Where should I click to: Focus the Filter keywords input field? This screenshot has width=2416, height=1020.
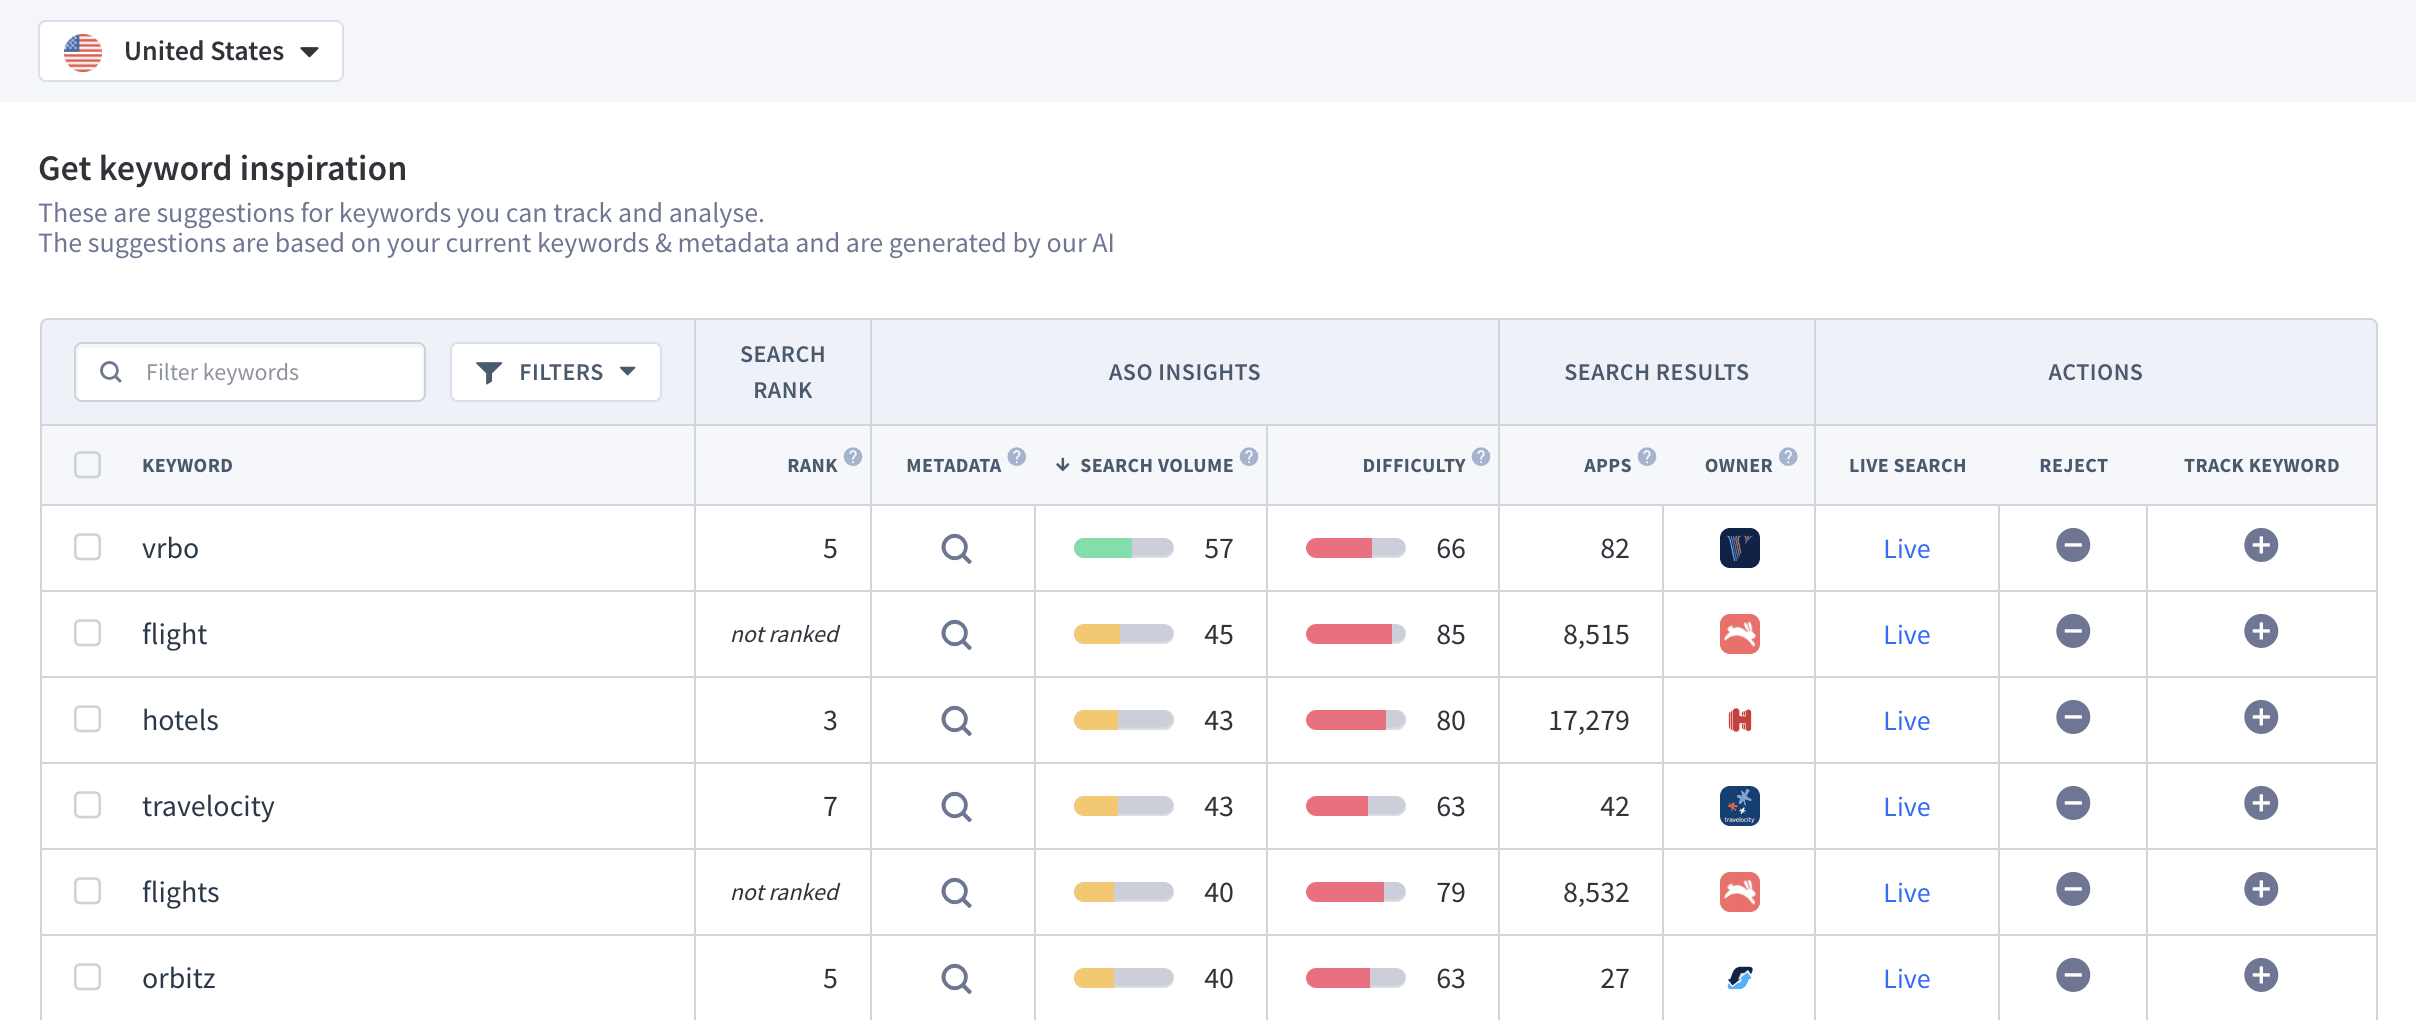(250, 372)
